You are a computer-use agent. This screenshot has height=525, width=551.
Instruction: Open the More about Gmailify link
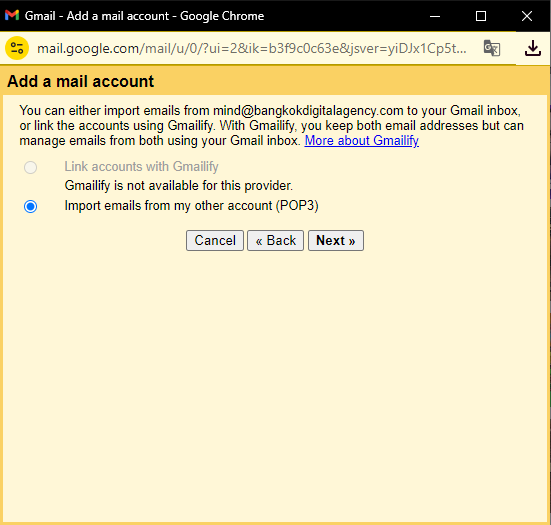(x=362, y=141)
